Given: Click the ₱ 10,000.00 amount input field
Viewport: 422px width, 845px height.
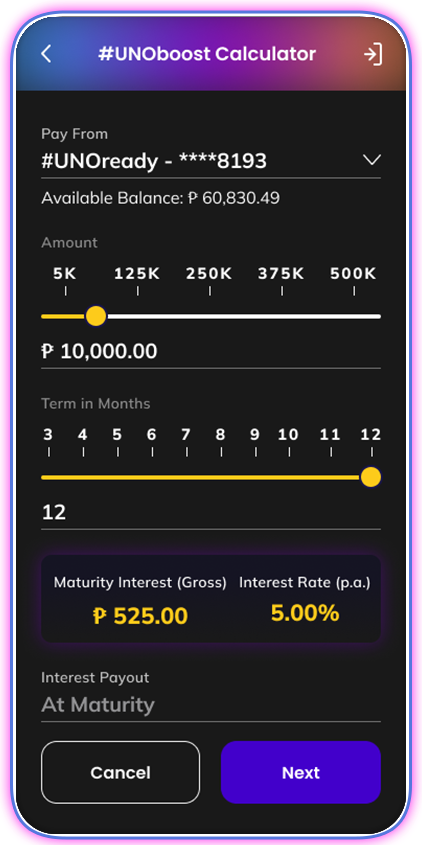Looking at the screenshot, I should 211,351.
